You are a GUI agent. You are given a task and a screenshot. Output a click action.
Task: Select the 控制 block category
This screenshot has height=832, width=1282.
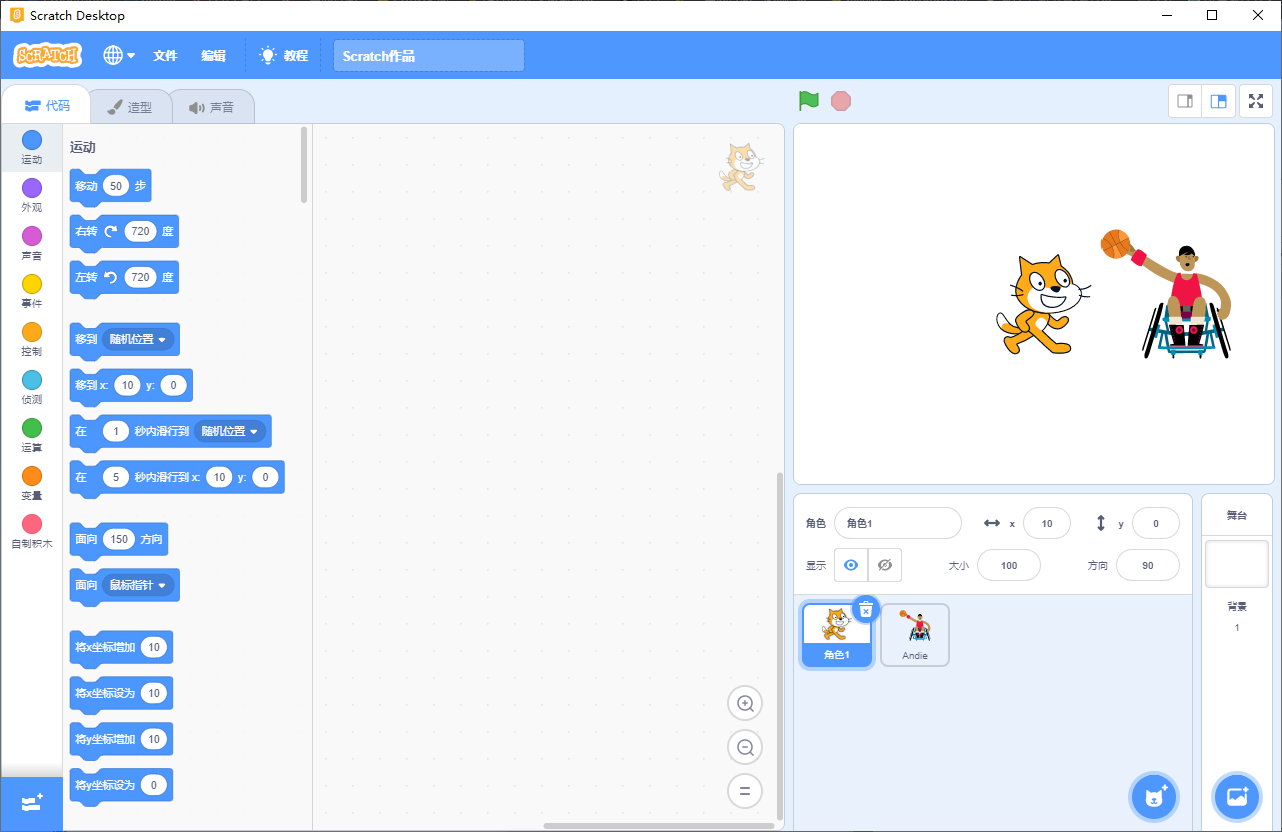coord(32,339)
